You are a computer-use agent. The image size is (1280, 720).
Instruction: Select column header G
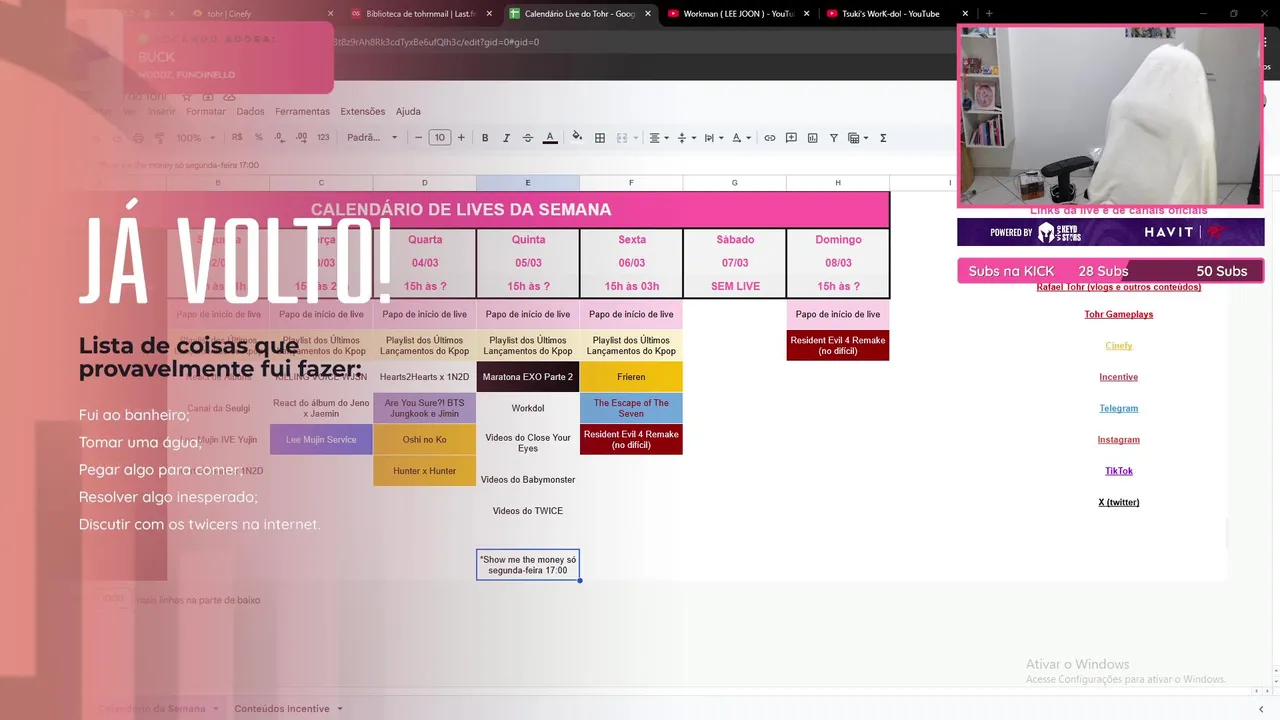point(735,183)
